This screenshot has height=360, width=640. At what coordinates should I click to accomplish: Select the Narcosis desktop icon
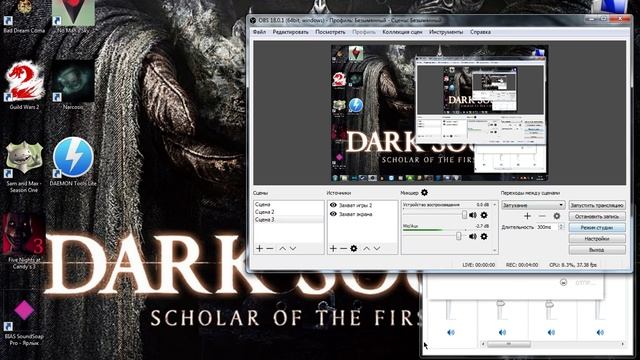tap(73, 86)
